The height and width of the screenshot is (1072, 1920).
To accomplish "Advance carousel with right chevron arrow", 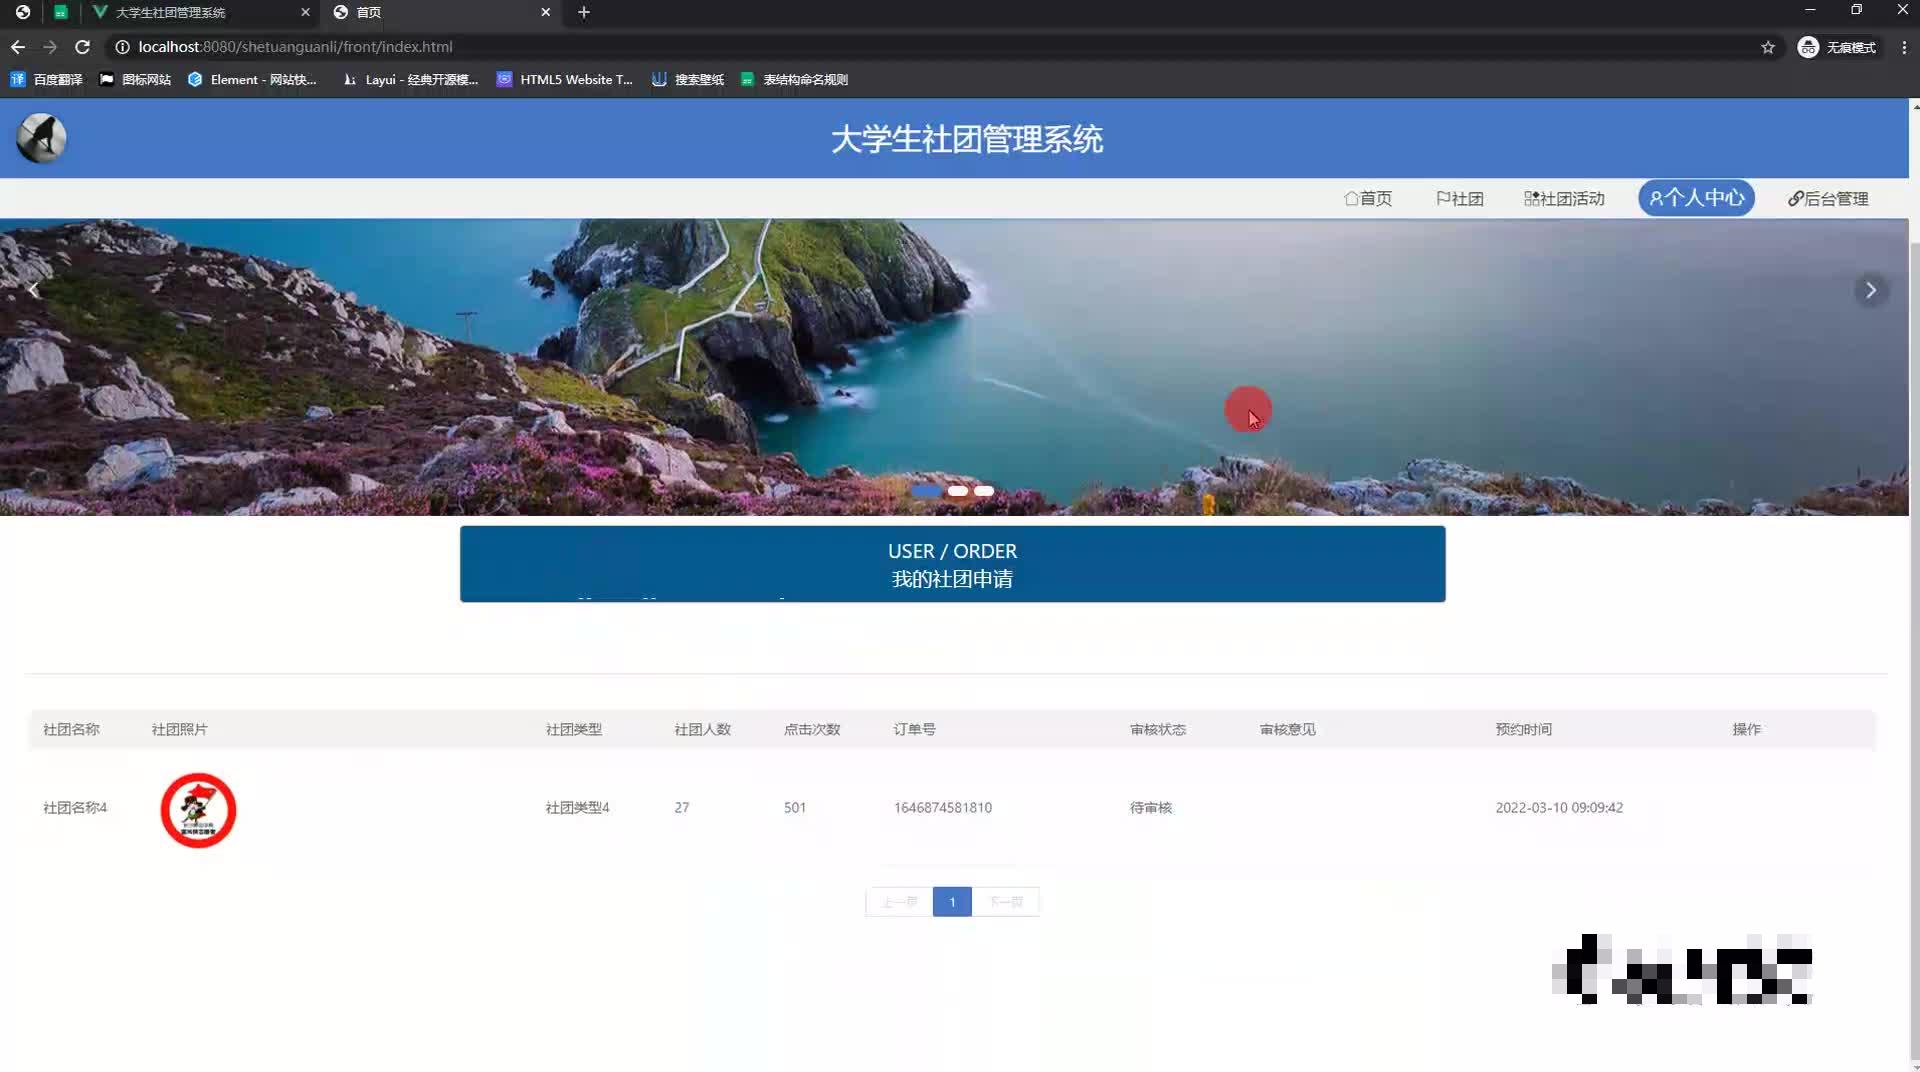I will click(1870, 290).
